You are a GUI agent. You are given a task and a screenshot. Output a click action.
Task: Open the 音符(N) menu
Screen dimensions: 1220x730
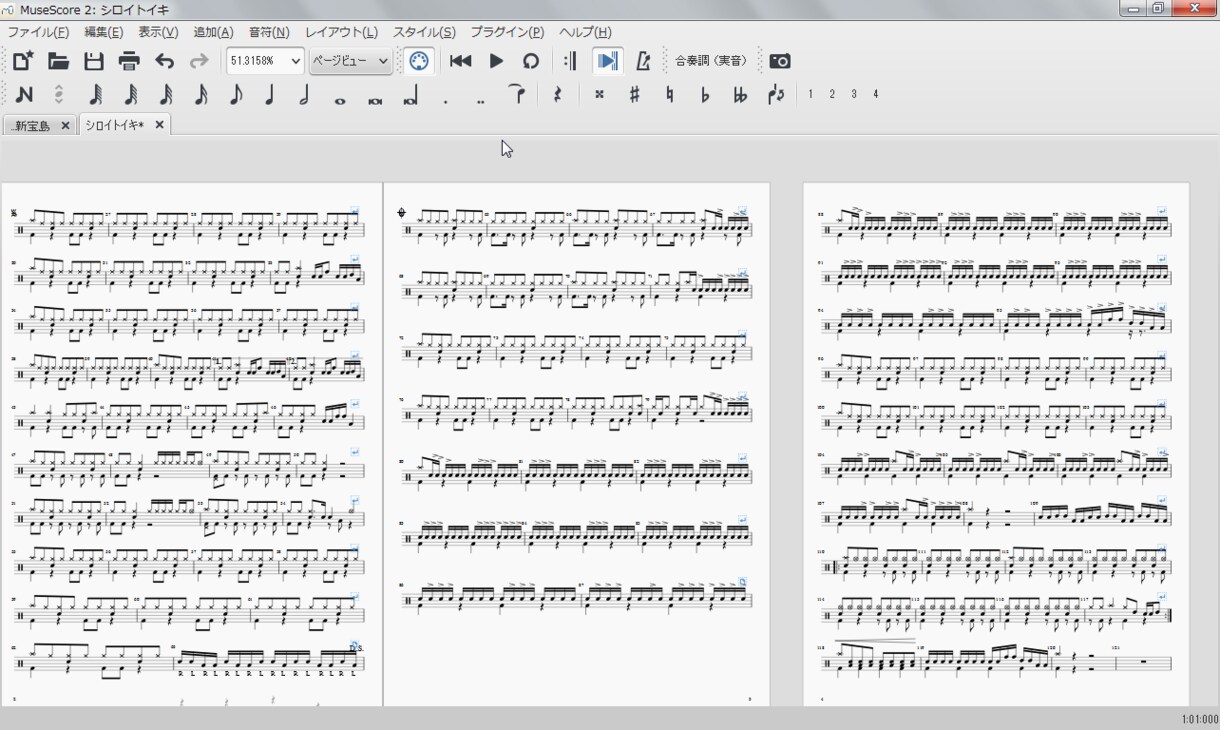pos(269,32)
